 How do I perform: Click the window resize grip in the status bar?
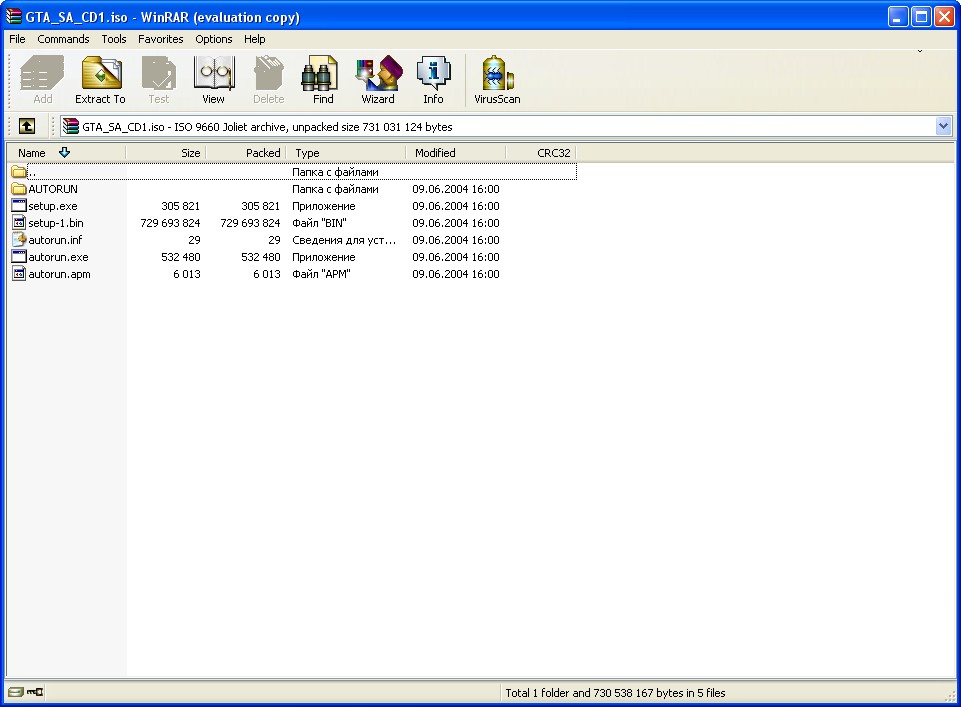951,695
